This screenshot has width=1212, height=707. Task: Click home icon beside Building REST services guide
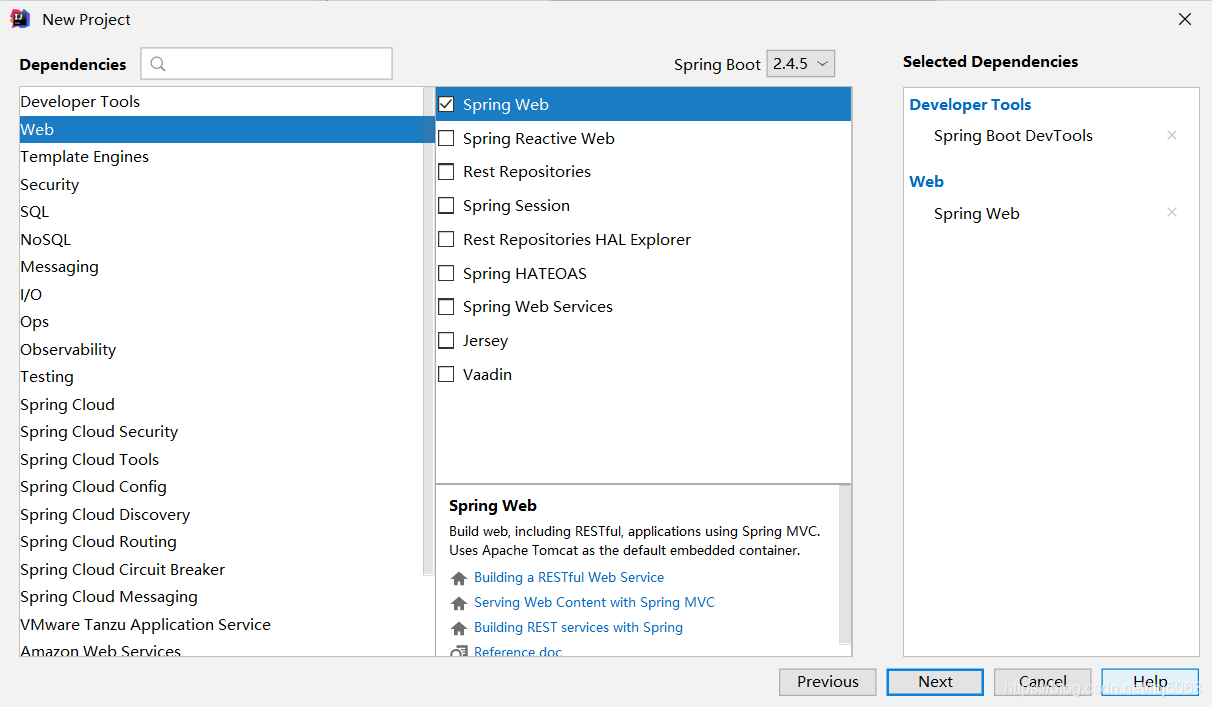point(459,628)
